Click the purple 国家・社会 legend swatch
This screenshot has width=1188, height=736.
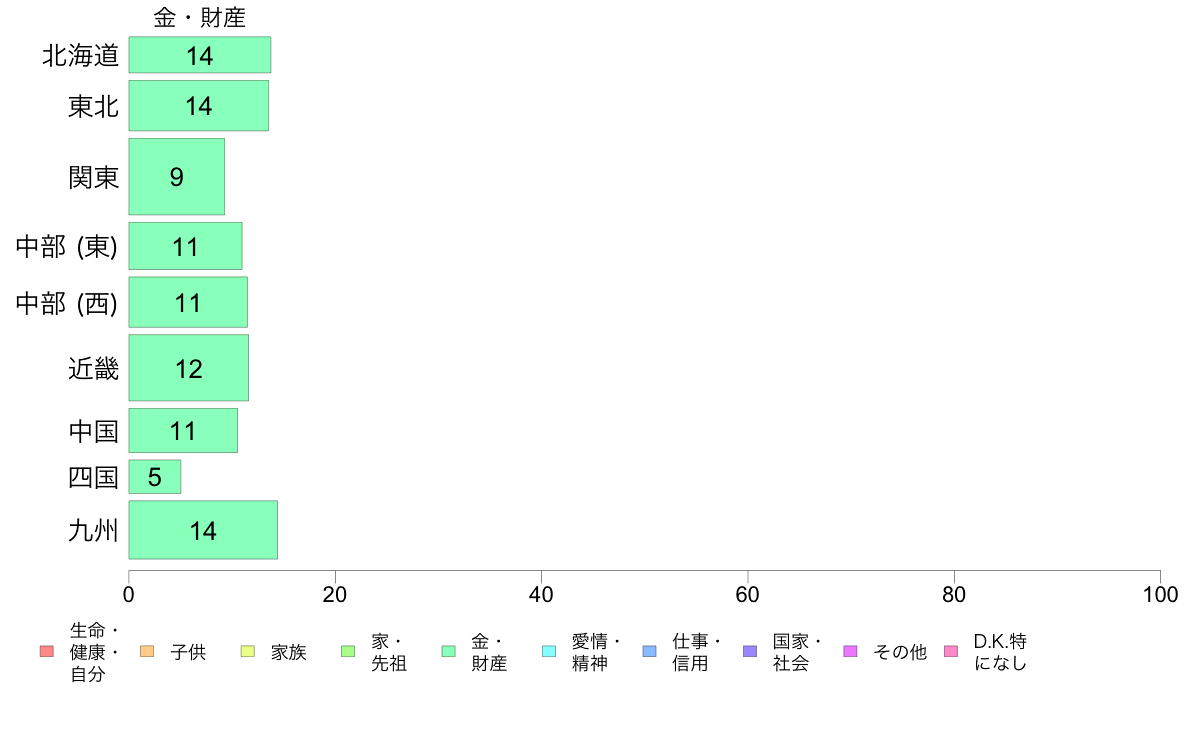point(750,651)
